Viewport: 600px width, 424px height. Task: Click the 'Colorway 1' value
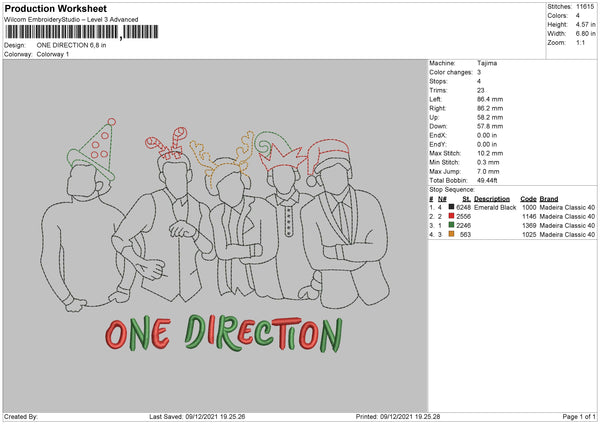coord(53,54)
